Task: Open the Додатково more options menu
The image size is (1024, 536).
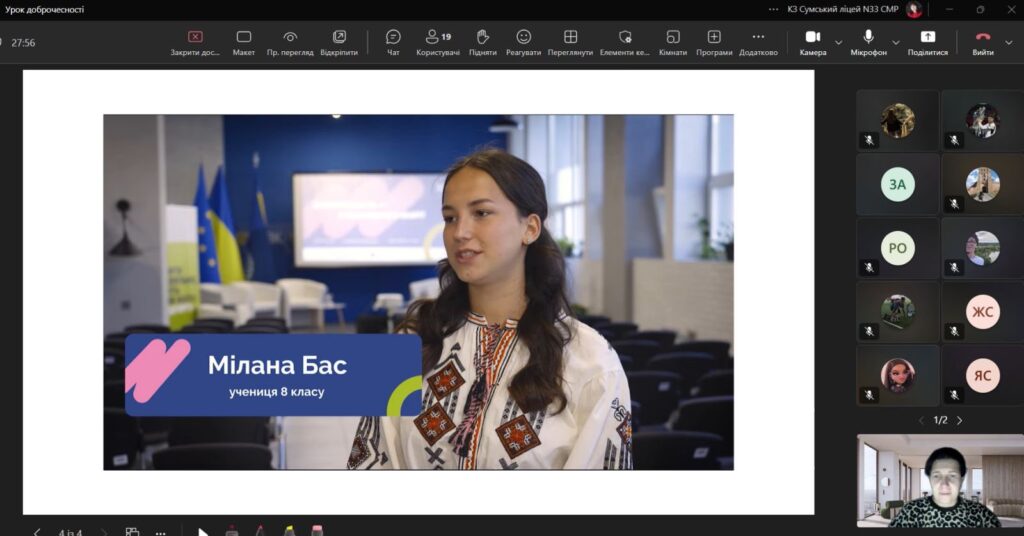Action: [x=758, y=42]
